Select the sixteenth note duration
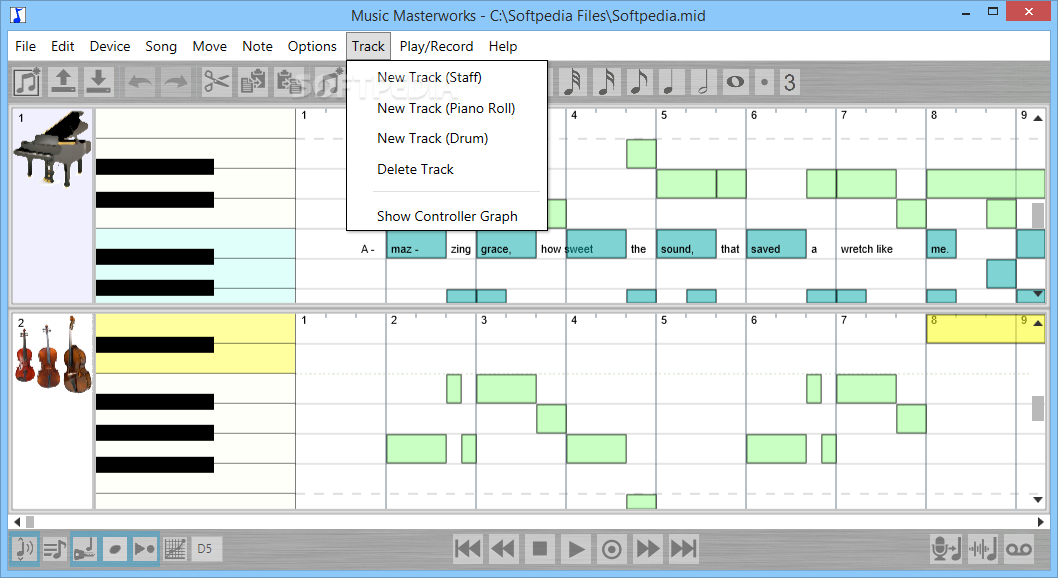 point(605,82)
